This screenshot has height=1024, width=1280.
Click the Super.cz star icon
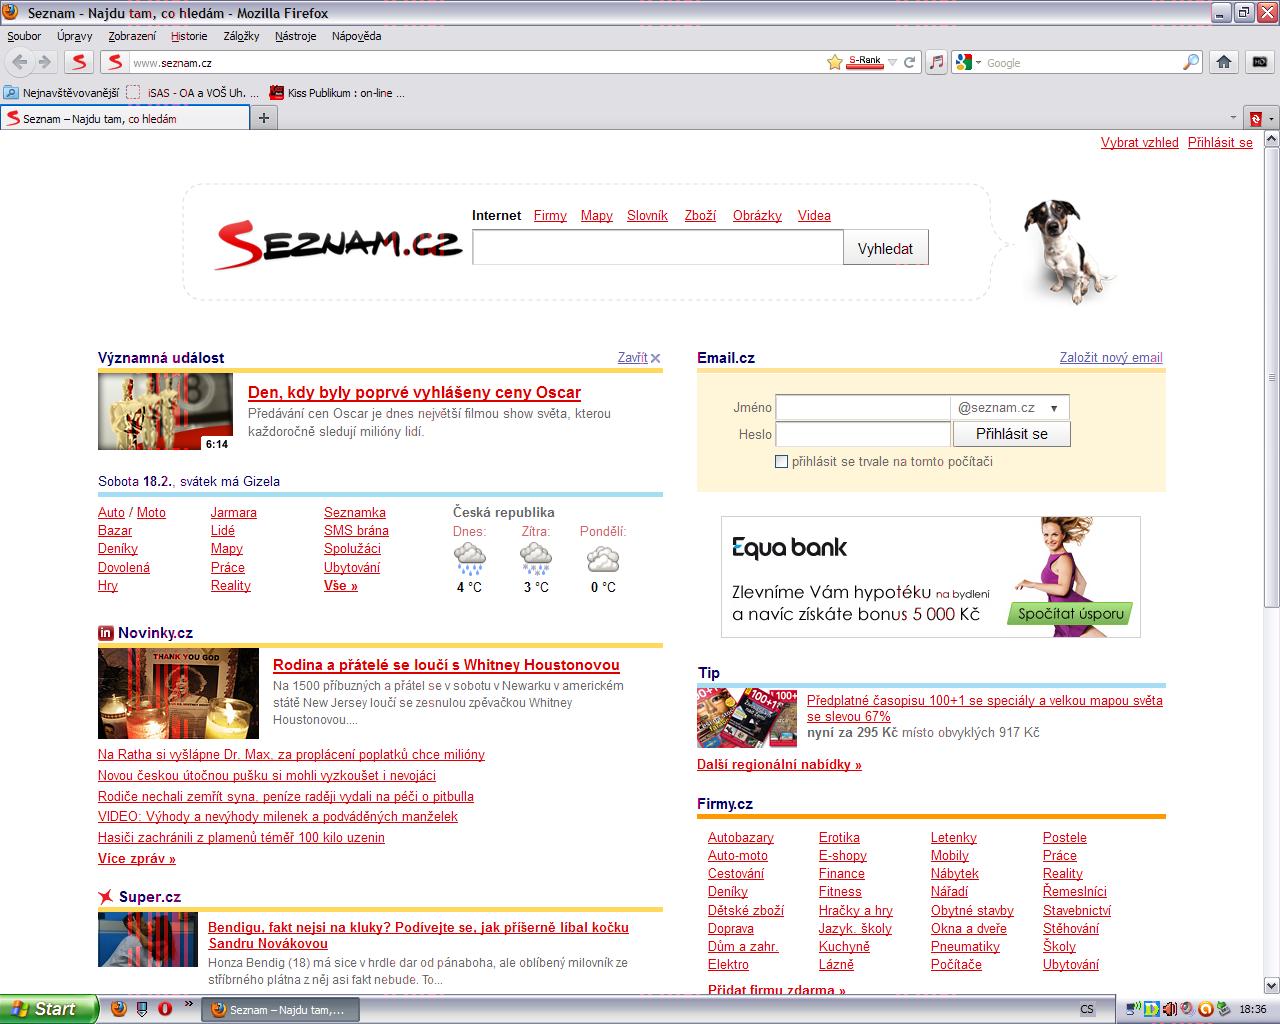[106, 896]
